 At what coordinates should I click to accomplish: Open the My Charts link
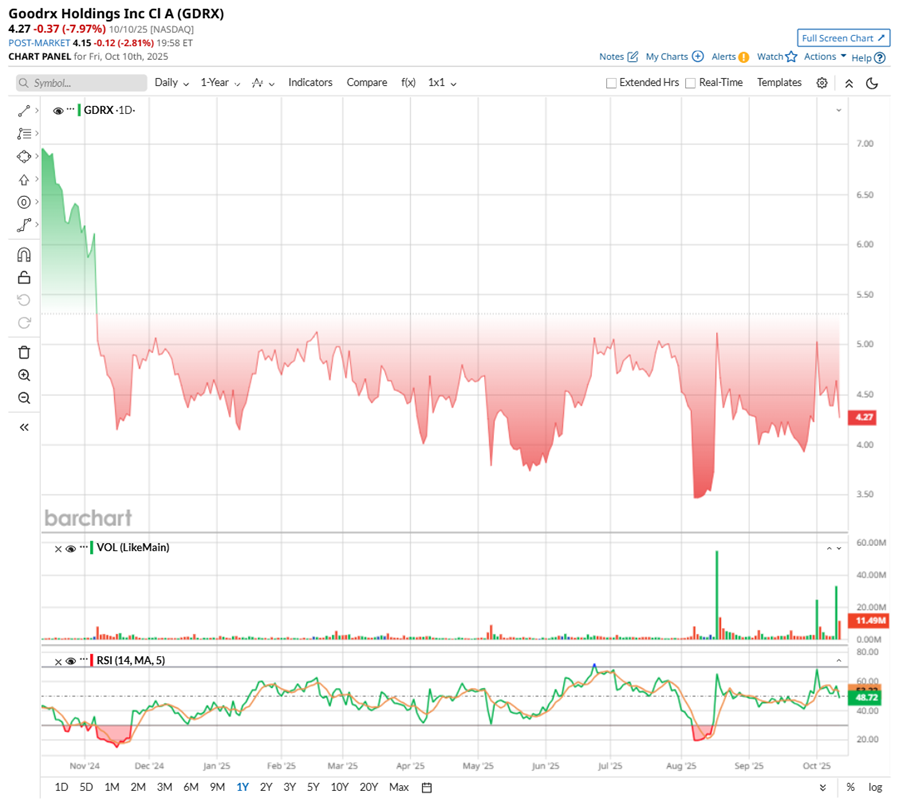(666, 56)
